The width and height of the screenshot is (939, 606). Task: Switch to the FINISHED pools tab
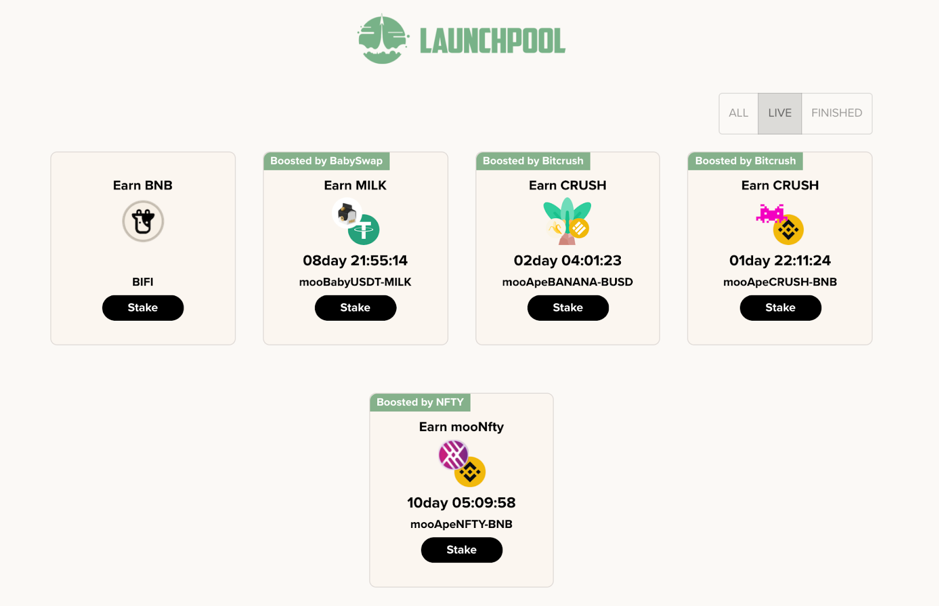pyautogui.click(x=836, y=113)
